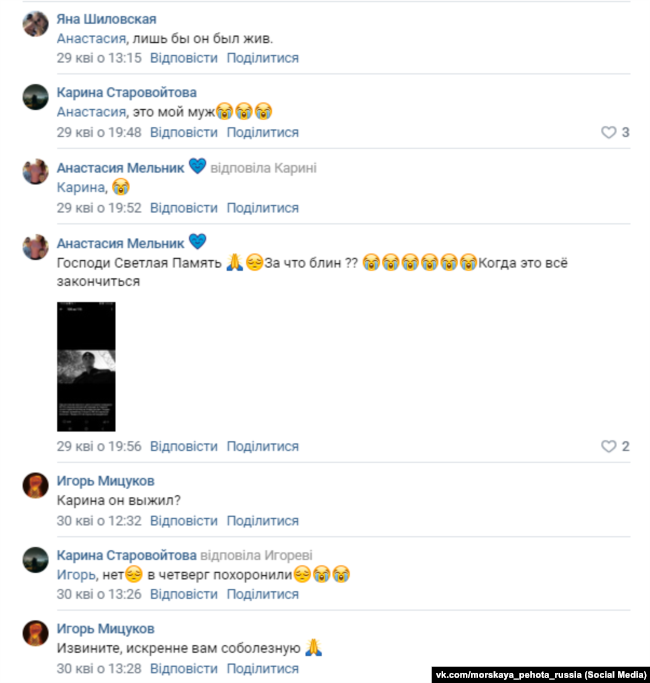Open Игорь Мицуков's avatar at 13:28 comment
This screenshot has height=683, width=650.
click(35, 633)
